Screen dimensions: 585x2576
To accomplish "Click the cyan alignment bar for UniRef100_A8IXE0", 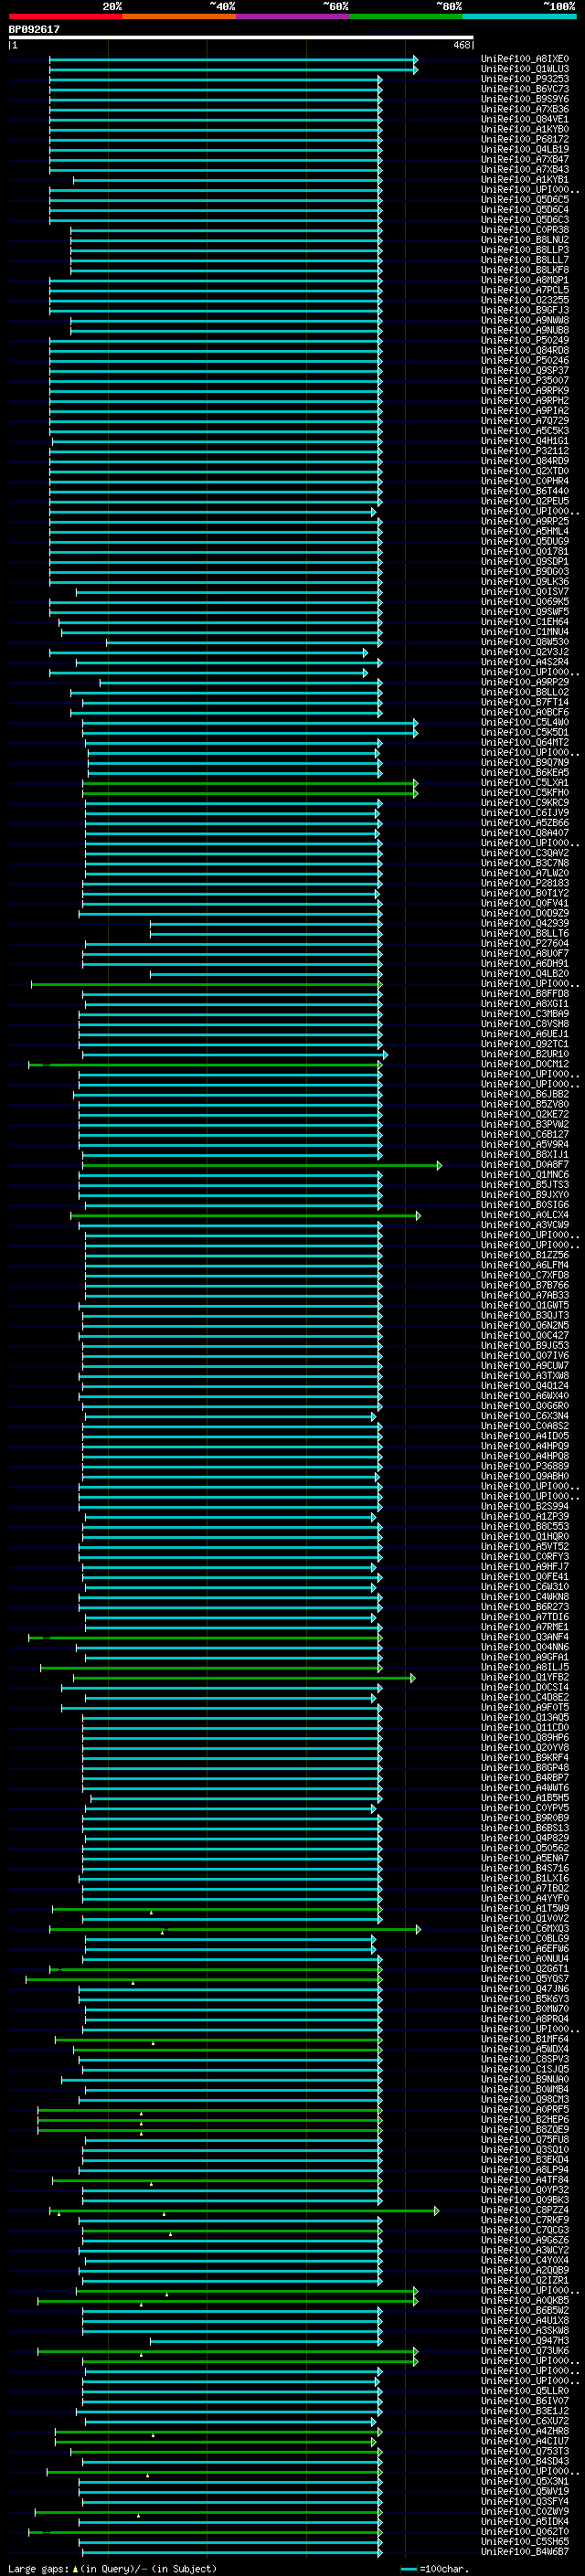I will pyautogui.click(x=234, y=59).
